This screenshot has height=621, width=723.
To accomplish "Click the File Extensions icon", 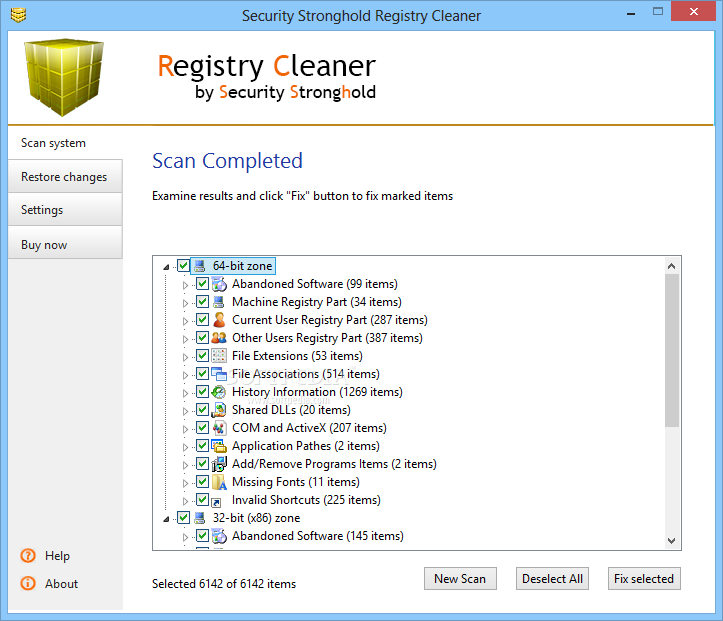I will point(219,356).
